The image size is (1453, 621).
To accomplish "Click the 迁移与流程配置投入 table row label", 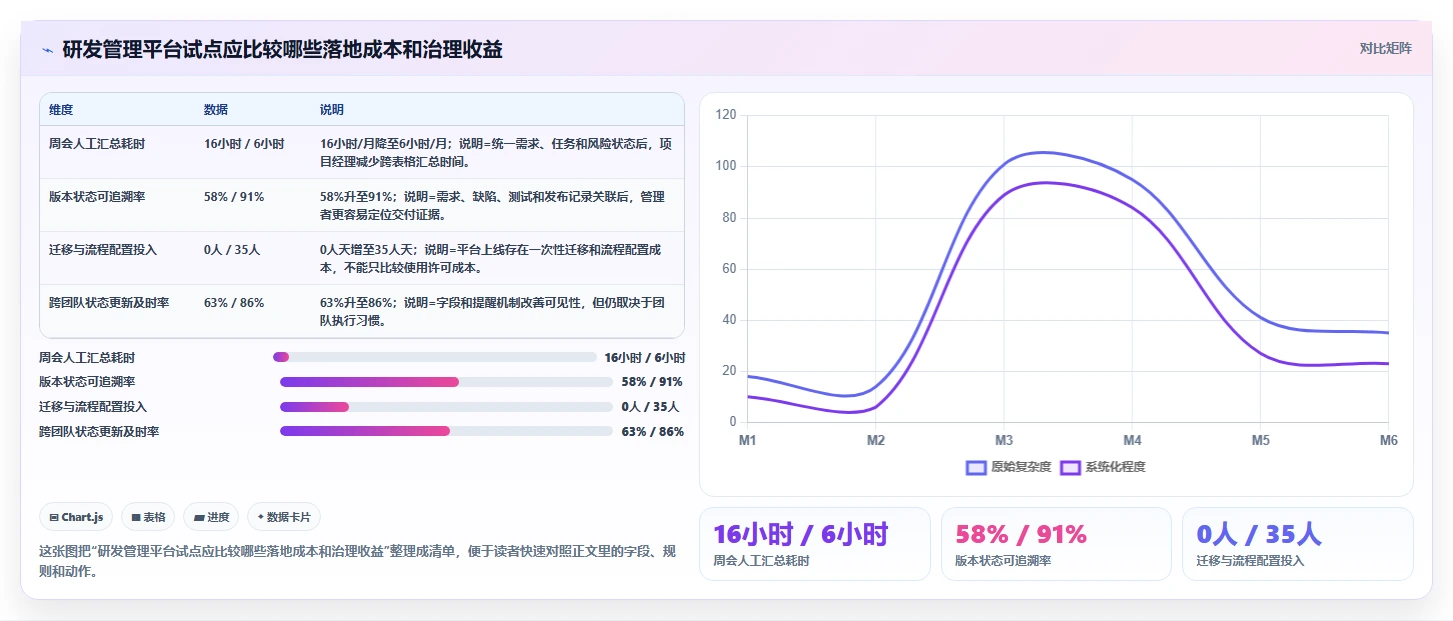I will [102, 250].
